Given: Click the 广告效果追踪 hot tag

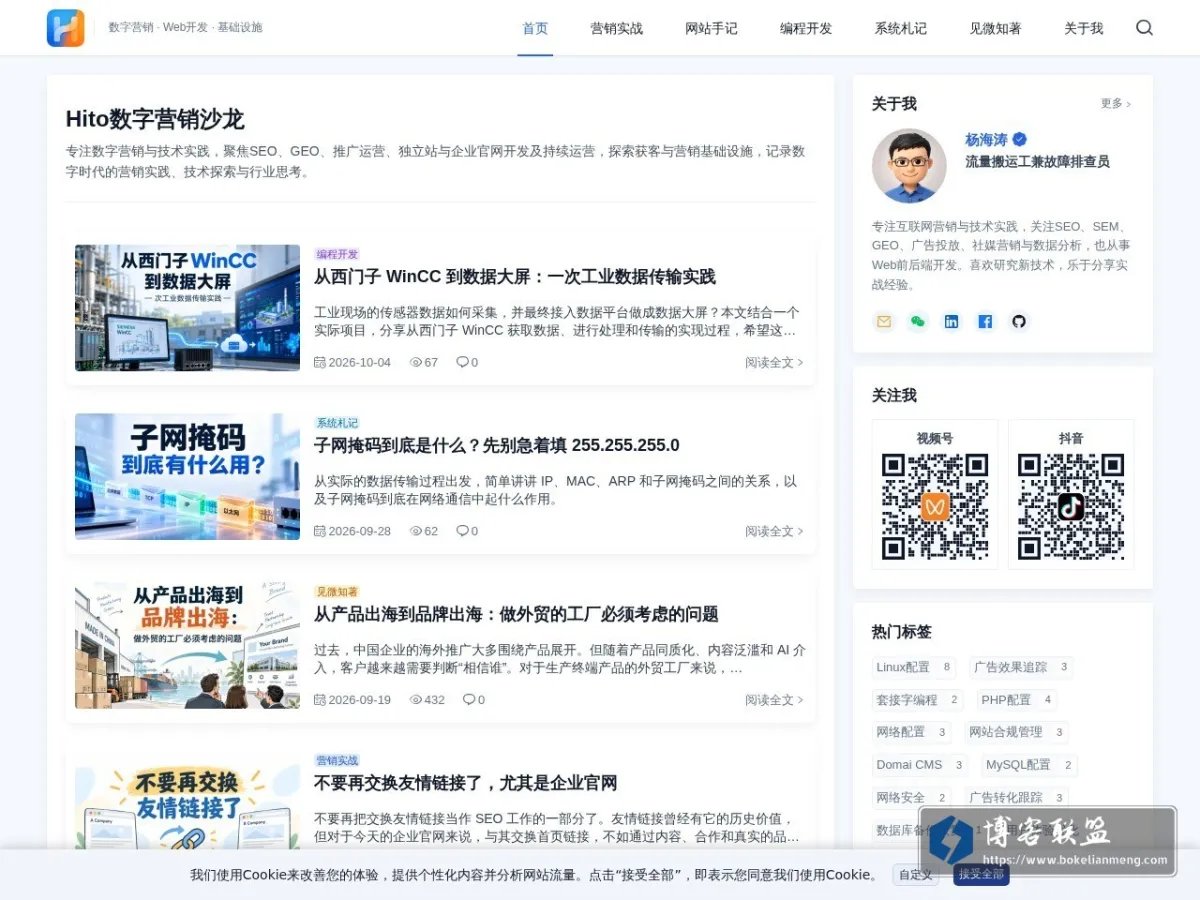Looking at the screenshot, I should click(1021, 668).
